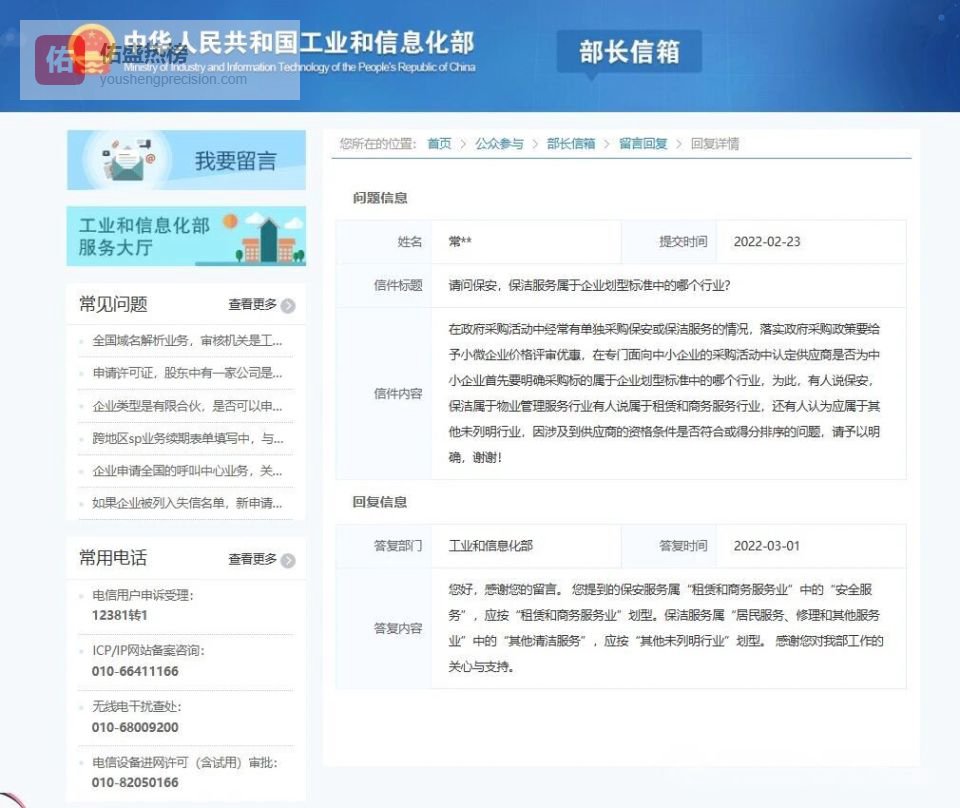960x808 pixels.
Task: Open FAQ about 企业类型是有限合伙
Action: [x=186, y=406]
